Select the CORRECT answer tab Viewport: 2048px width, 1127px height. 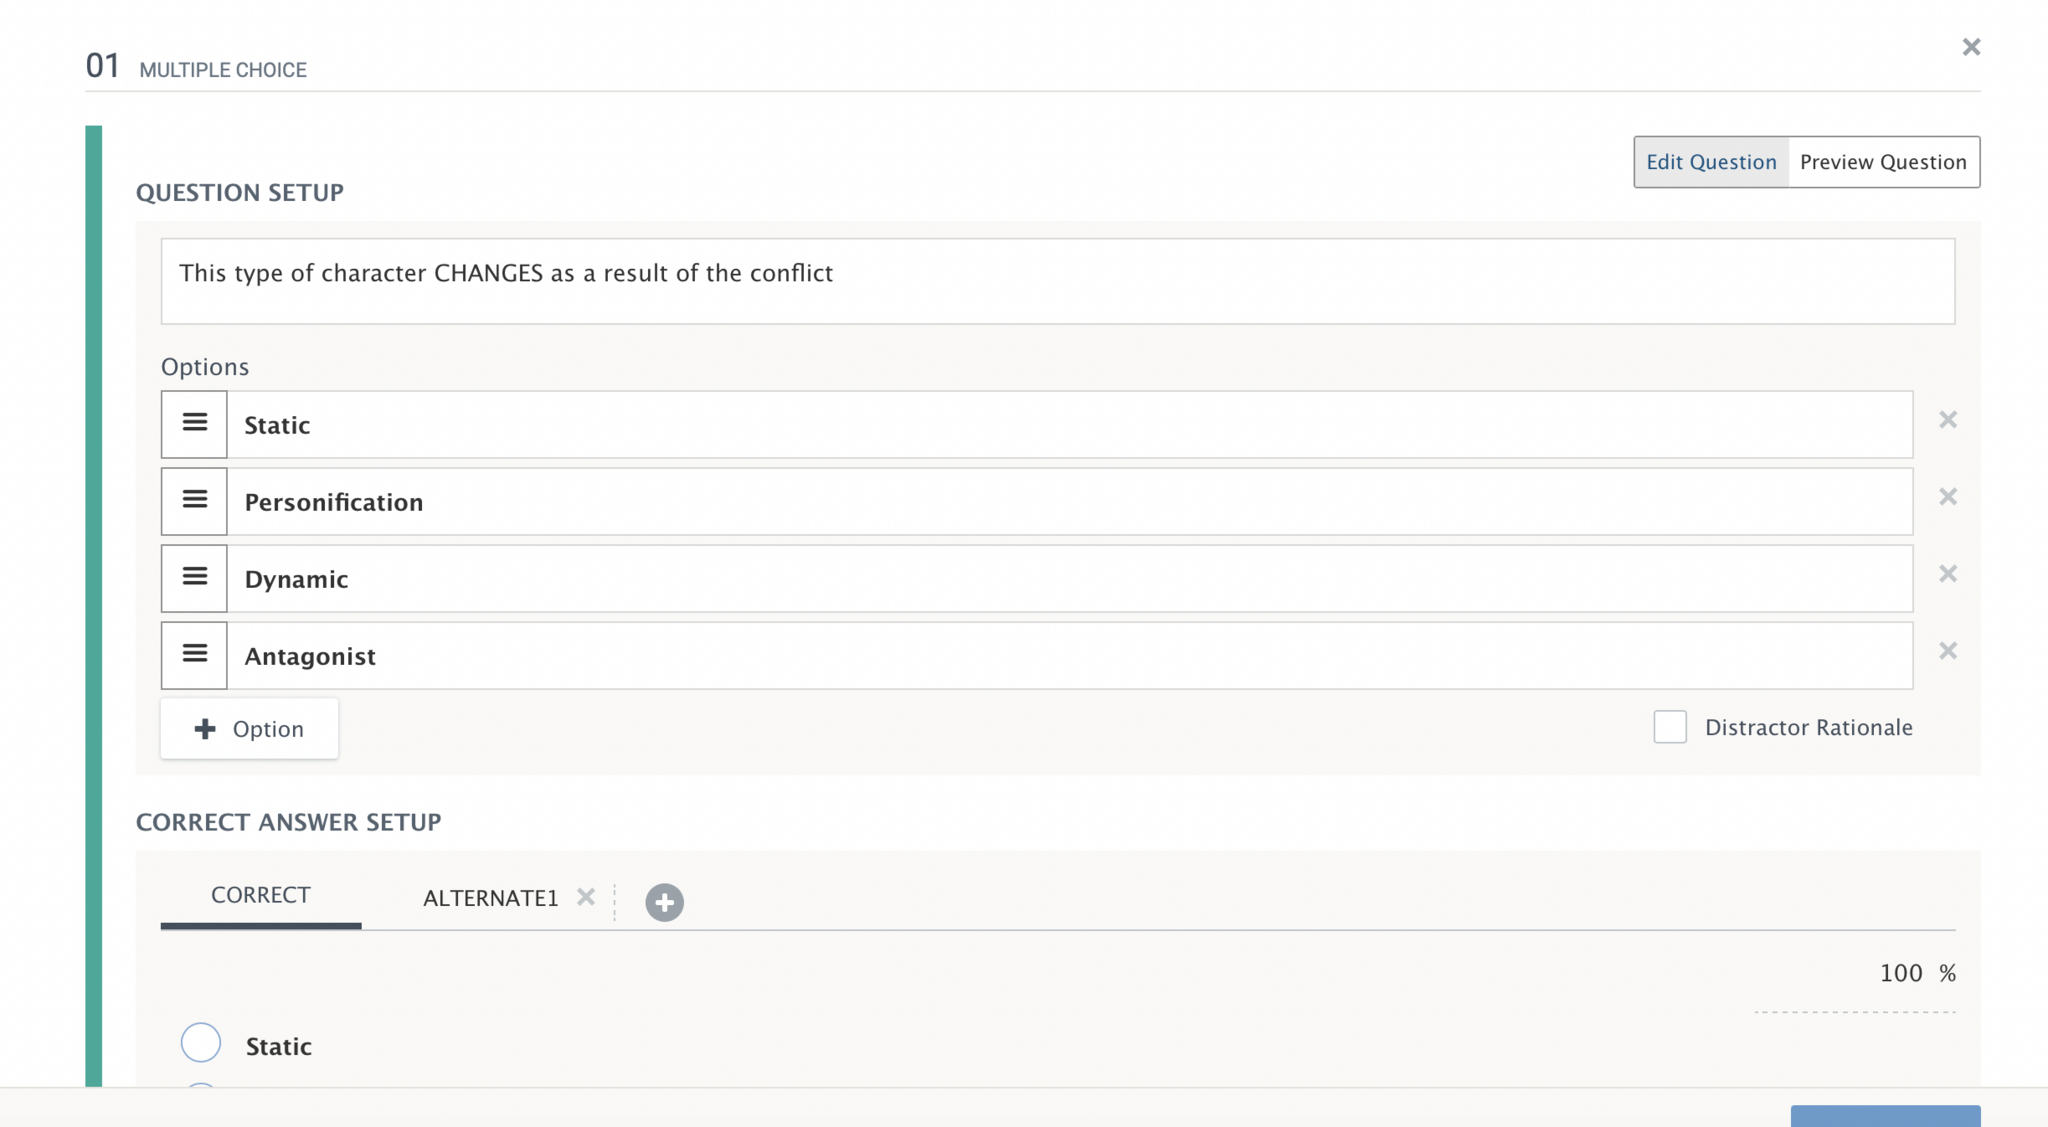[x=261, y=895]
